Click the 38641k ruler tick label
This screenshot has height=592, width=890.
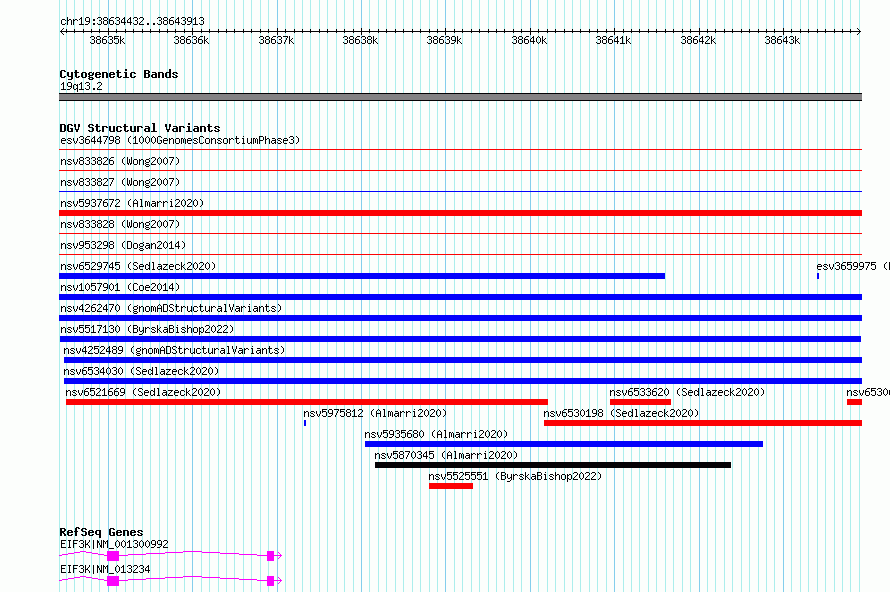point(613,40)
